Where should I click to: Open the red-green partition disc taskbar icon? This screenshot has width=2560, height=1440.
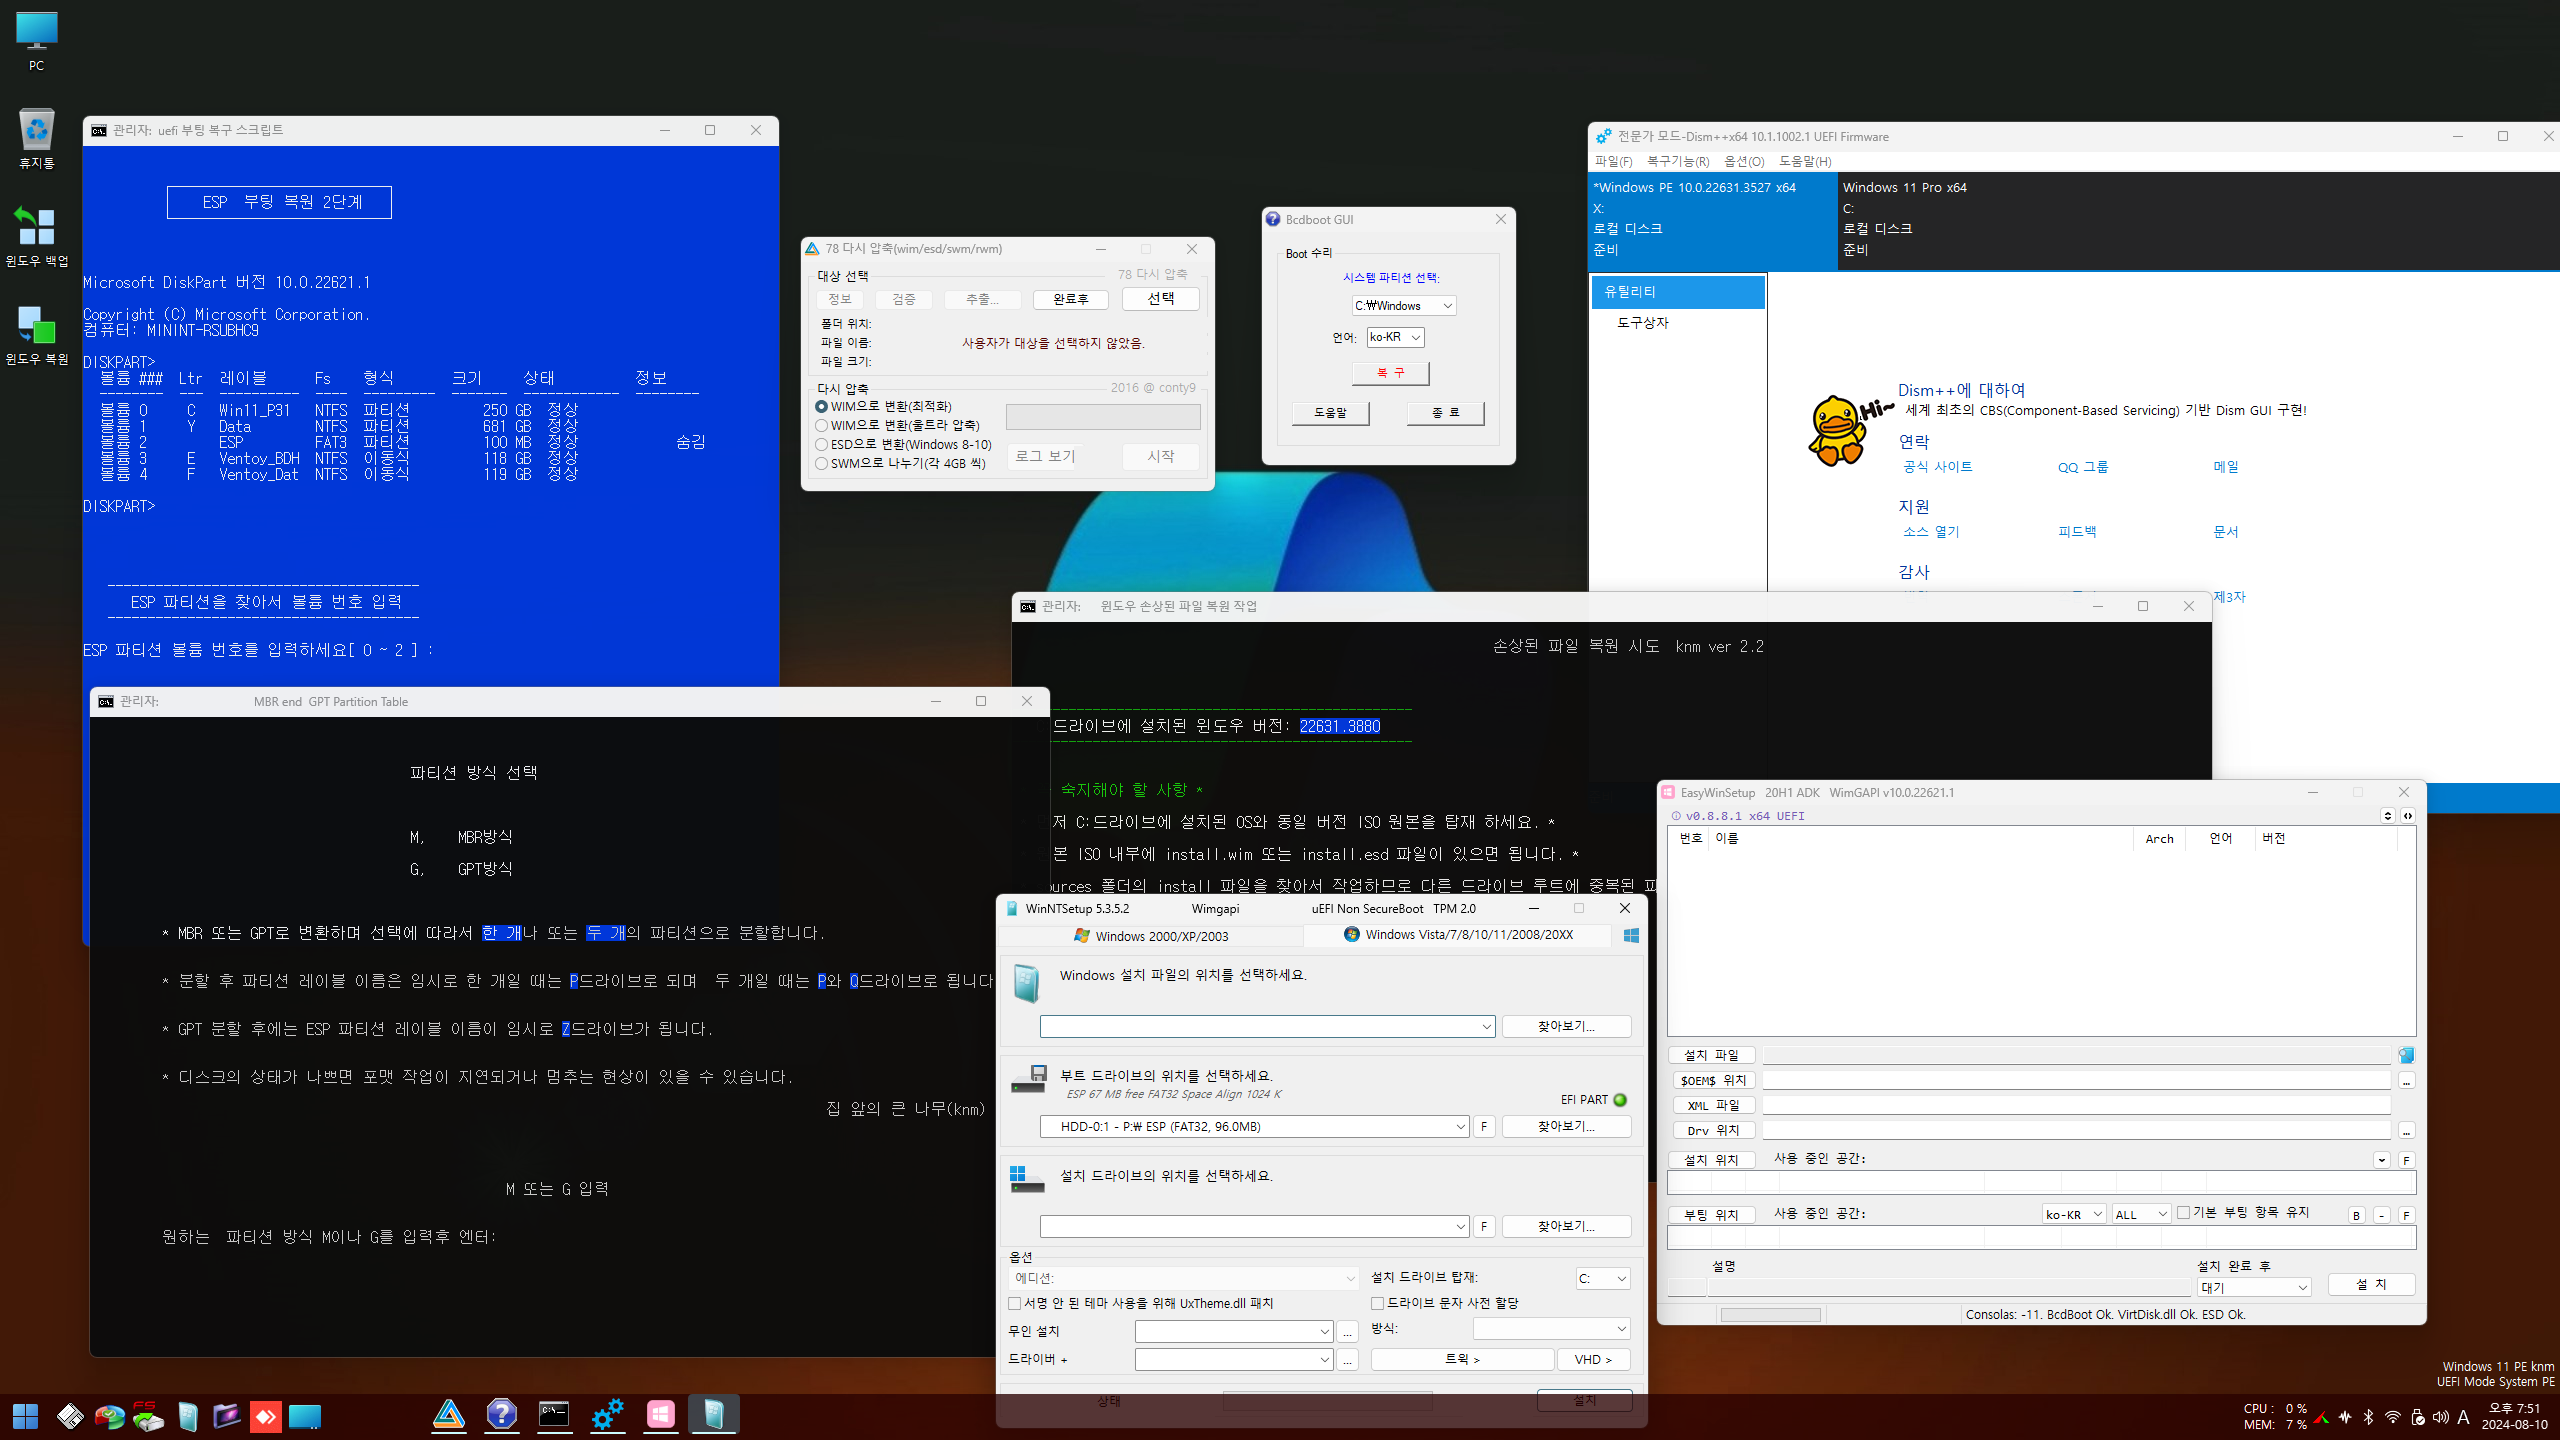(x=108, y=1416)
